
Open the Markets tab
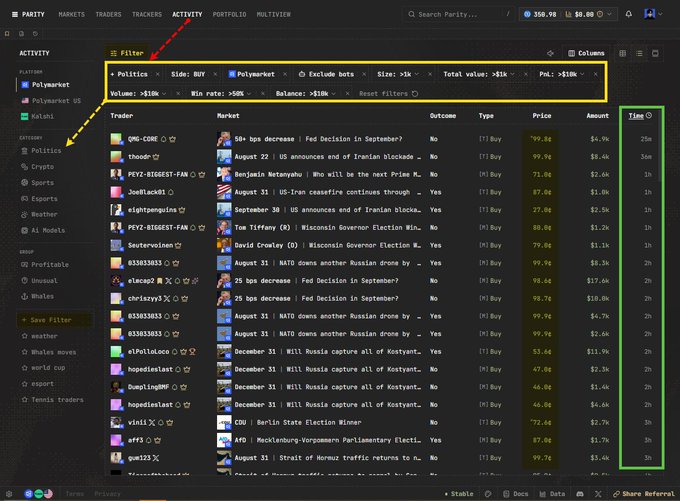click(72, 14)
